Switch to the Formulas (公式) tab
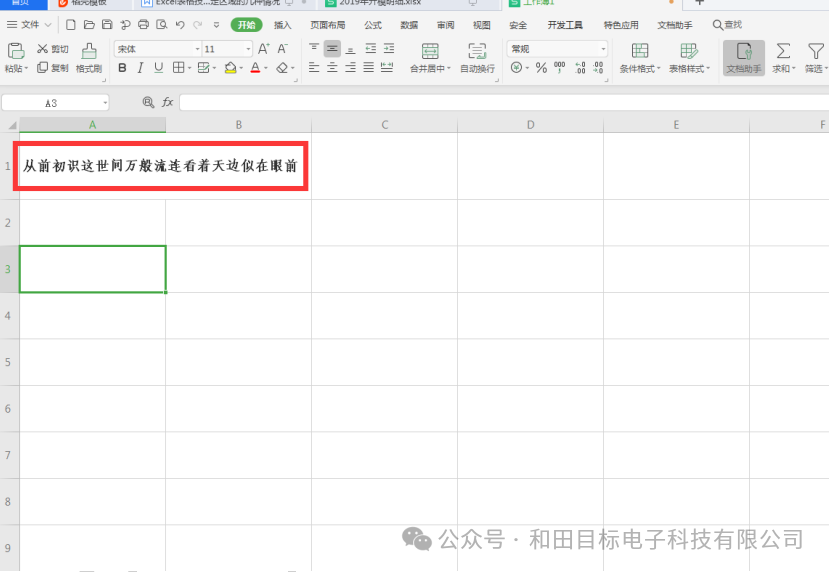The width and height of the screenshot is (830, 572). 373,25
